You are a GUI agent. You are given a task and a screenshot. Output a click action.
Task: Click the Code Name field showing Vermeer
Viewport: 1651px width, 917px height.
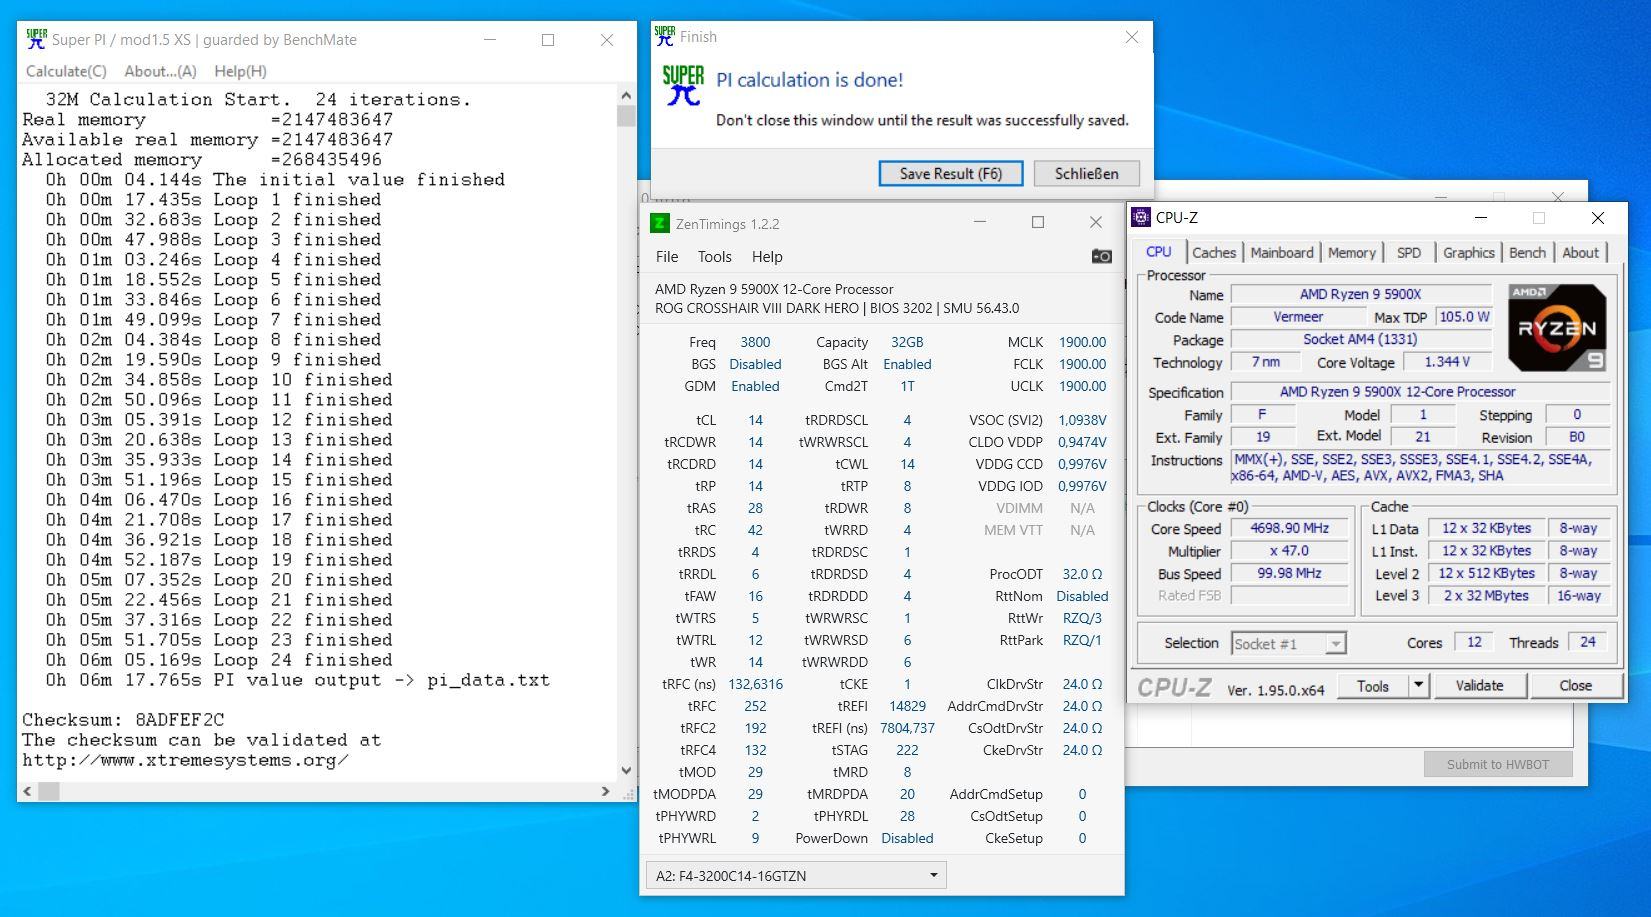(x=1298, y=317)
